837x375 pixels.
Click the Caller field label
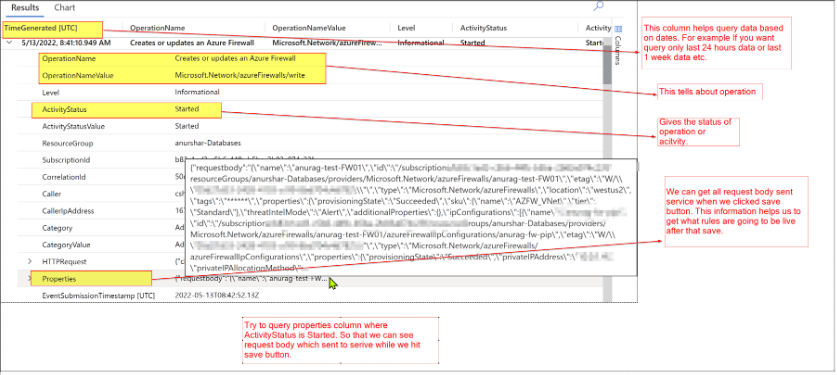(x=52, y=194)
